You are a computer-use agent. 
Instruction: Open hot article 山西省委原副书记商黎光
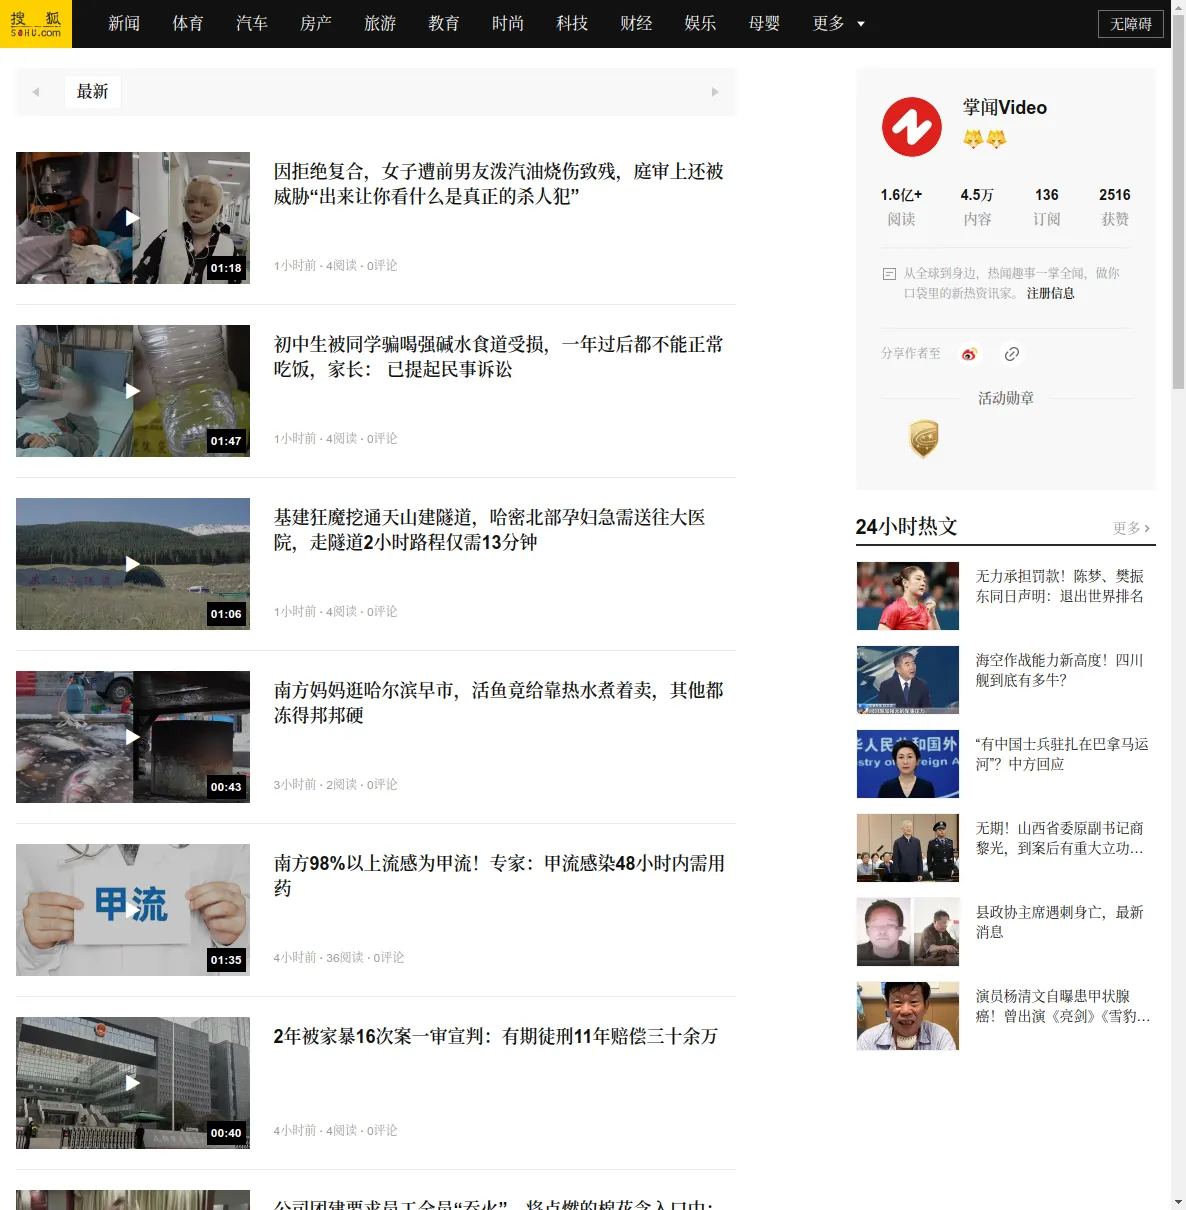[1060, 838]
